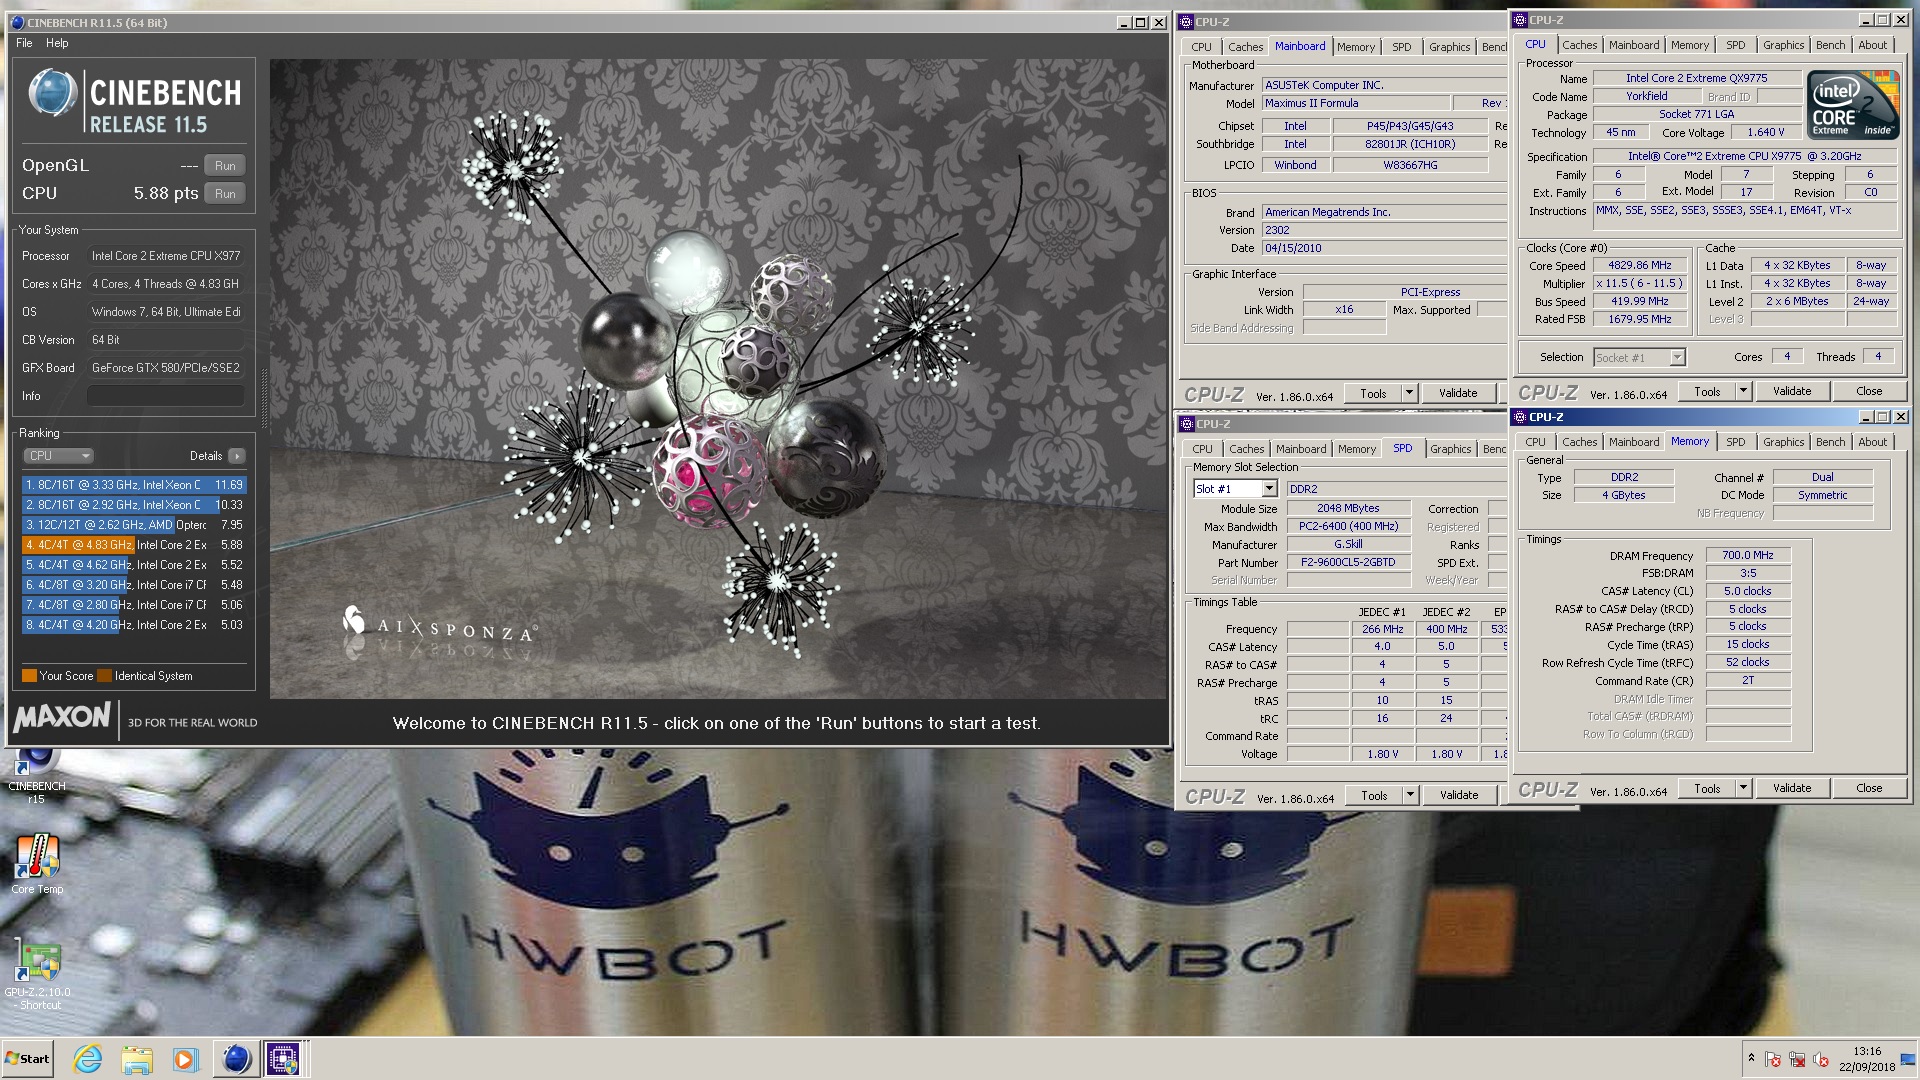This screenshot has height=1080, width=1920.
Task: Open the CPU ranking dropdown
Action: (58, 456)
